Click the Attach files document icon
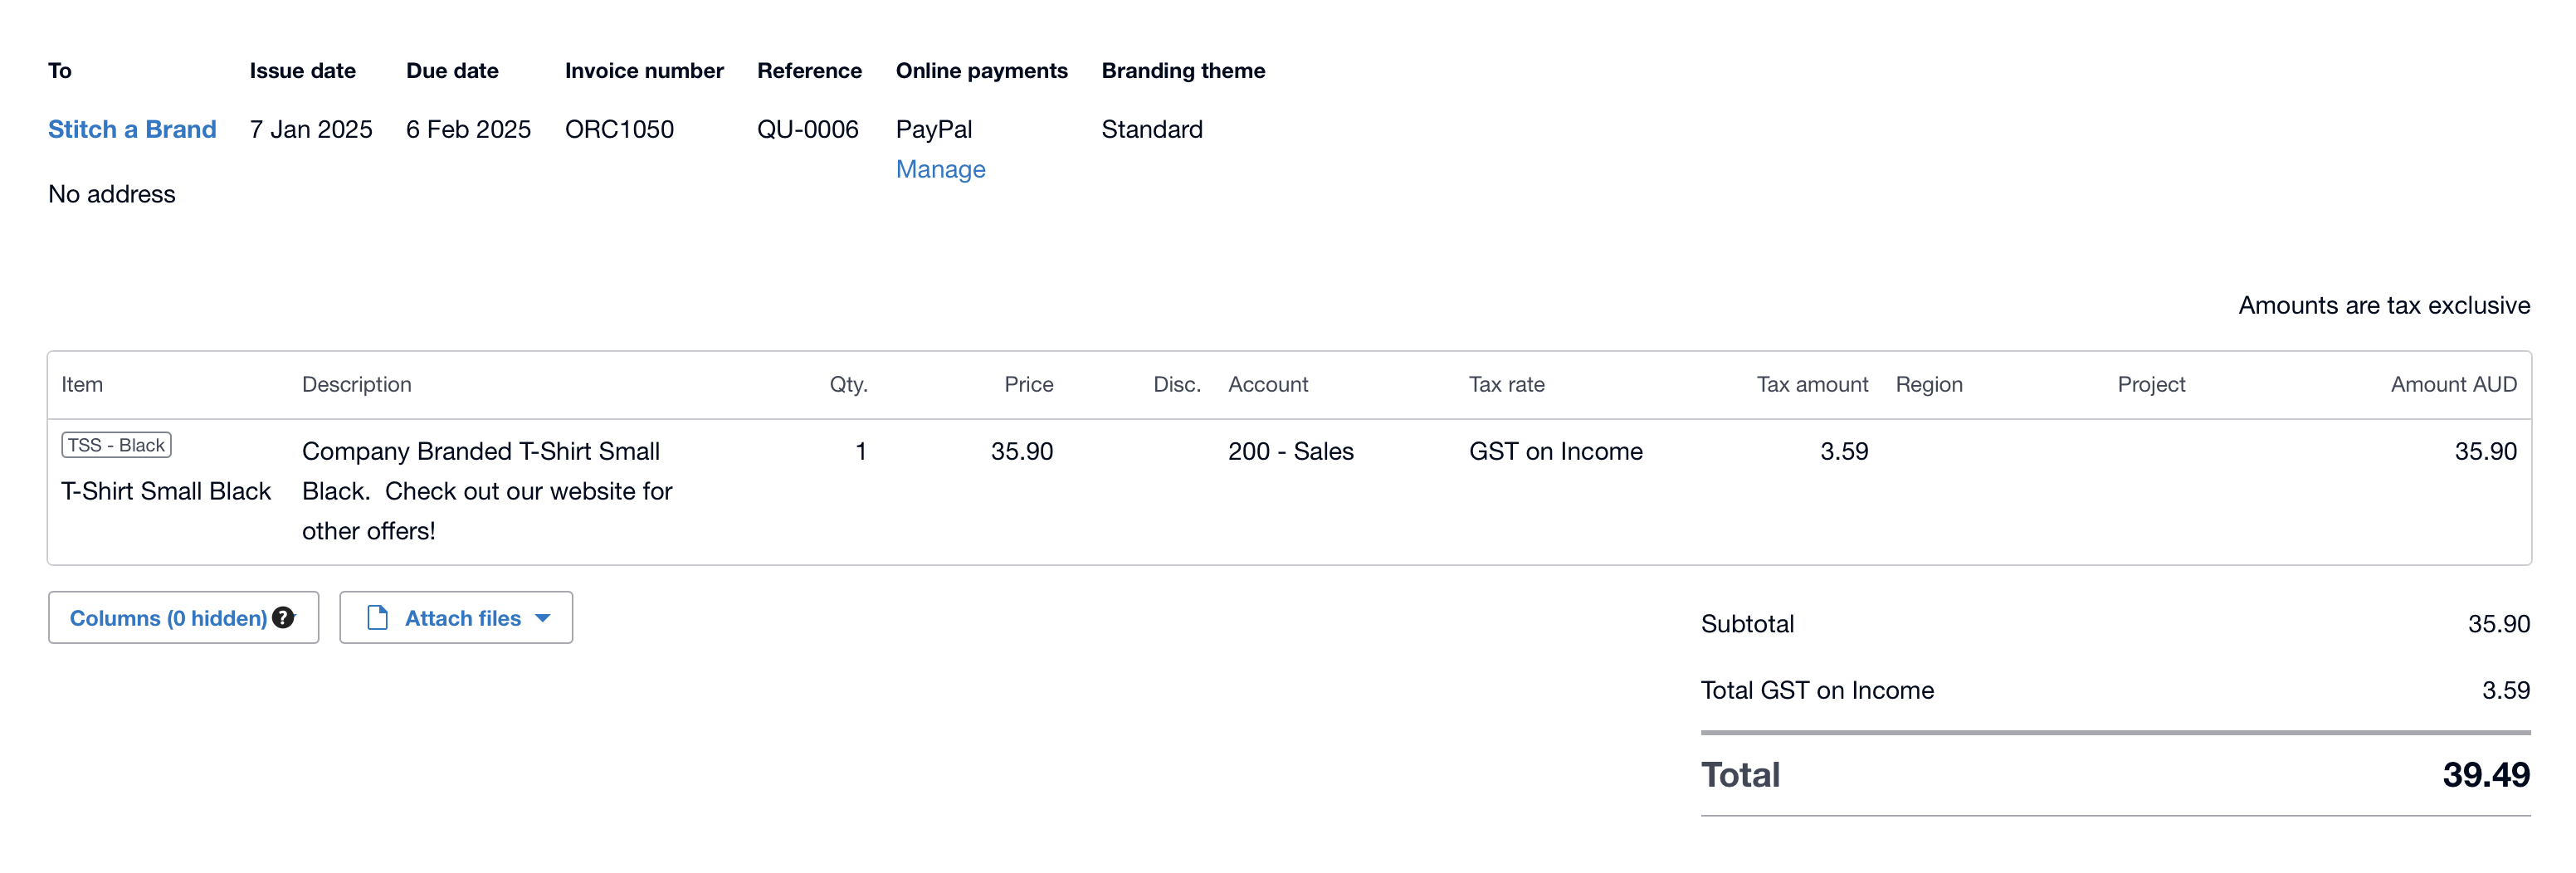This screenshot has height=873, width=2576. pos(377,617)
